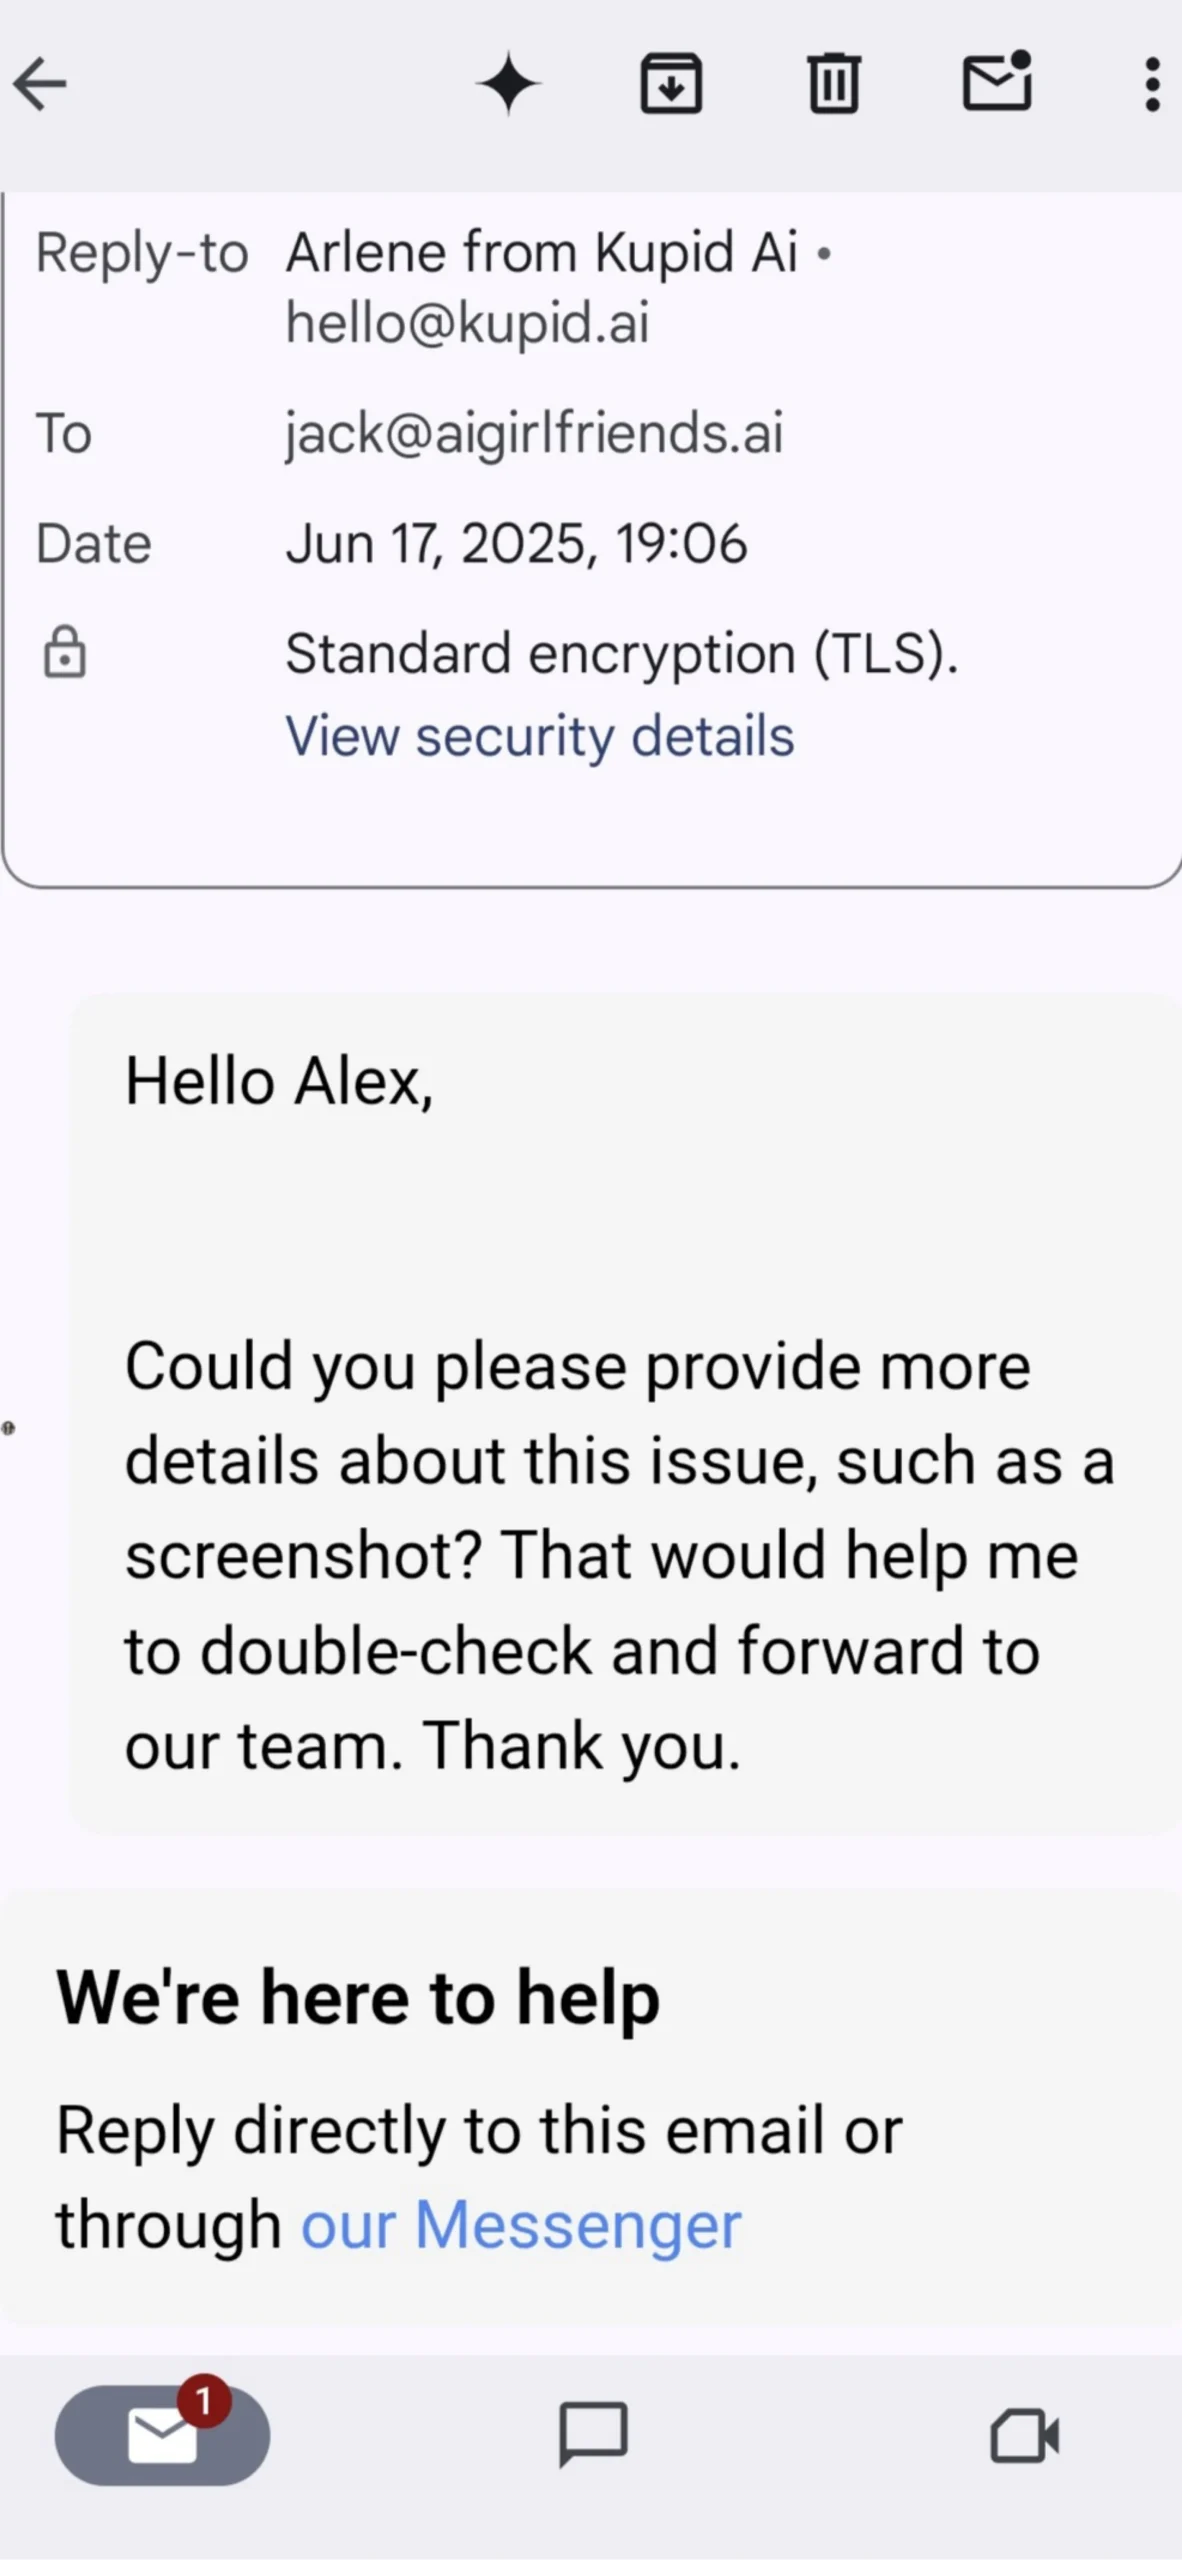Open the three-dot more options menu
This screenshot has height=2560, width=1182.
tap(1152, 83)
